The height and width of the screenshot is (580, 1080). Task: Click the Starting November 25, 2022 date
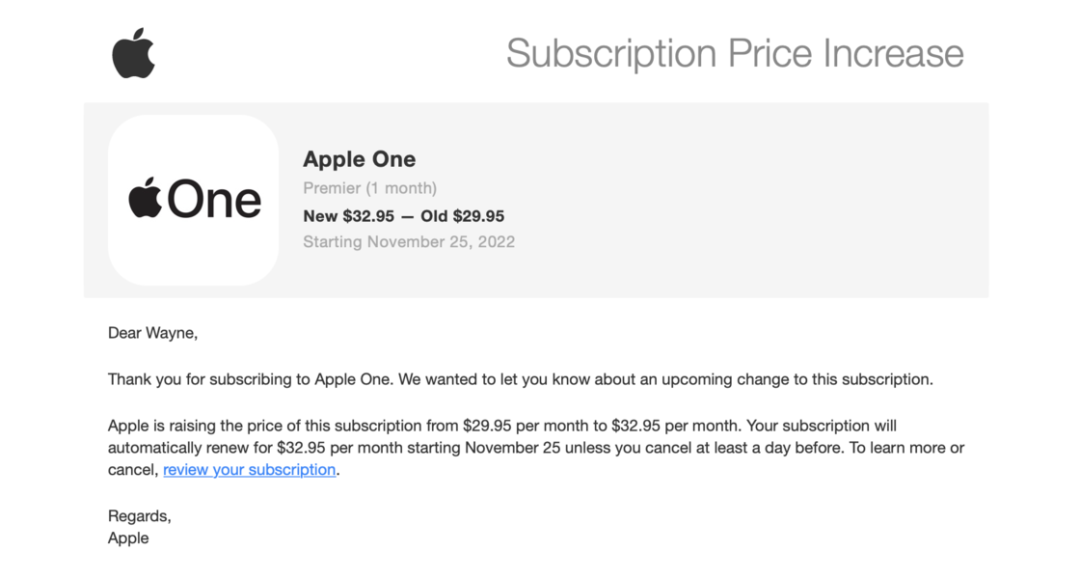pos(408,242)
